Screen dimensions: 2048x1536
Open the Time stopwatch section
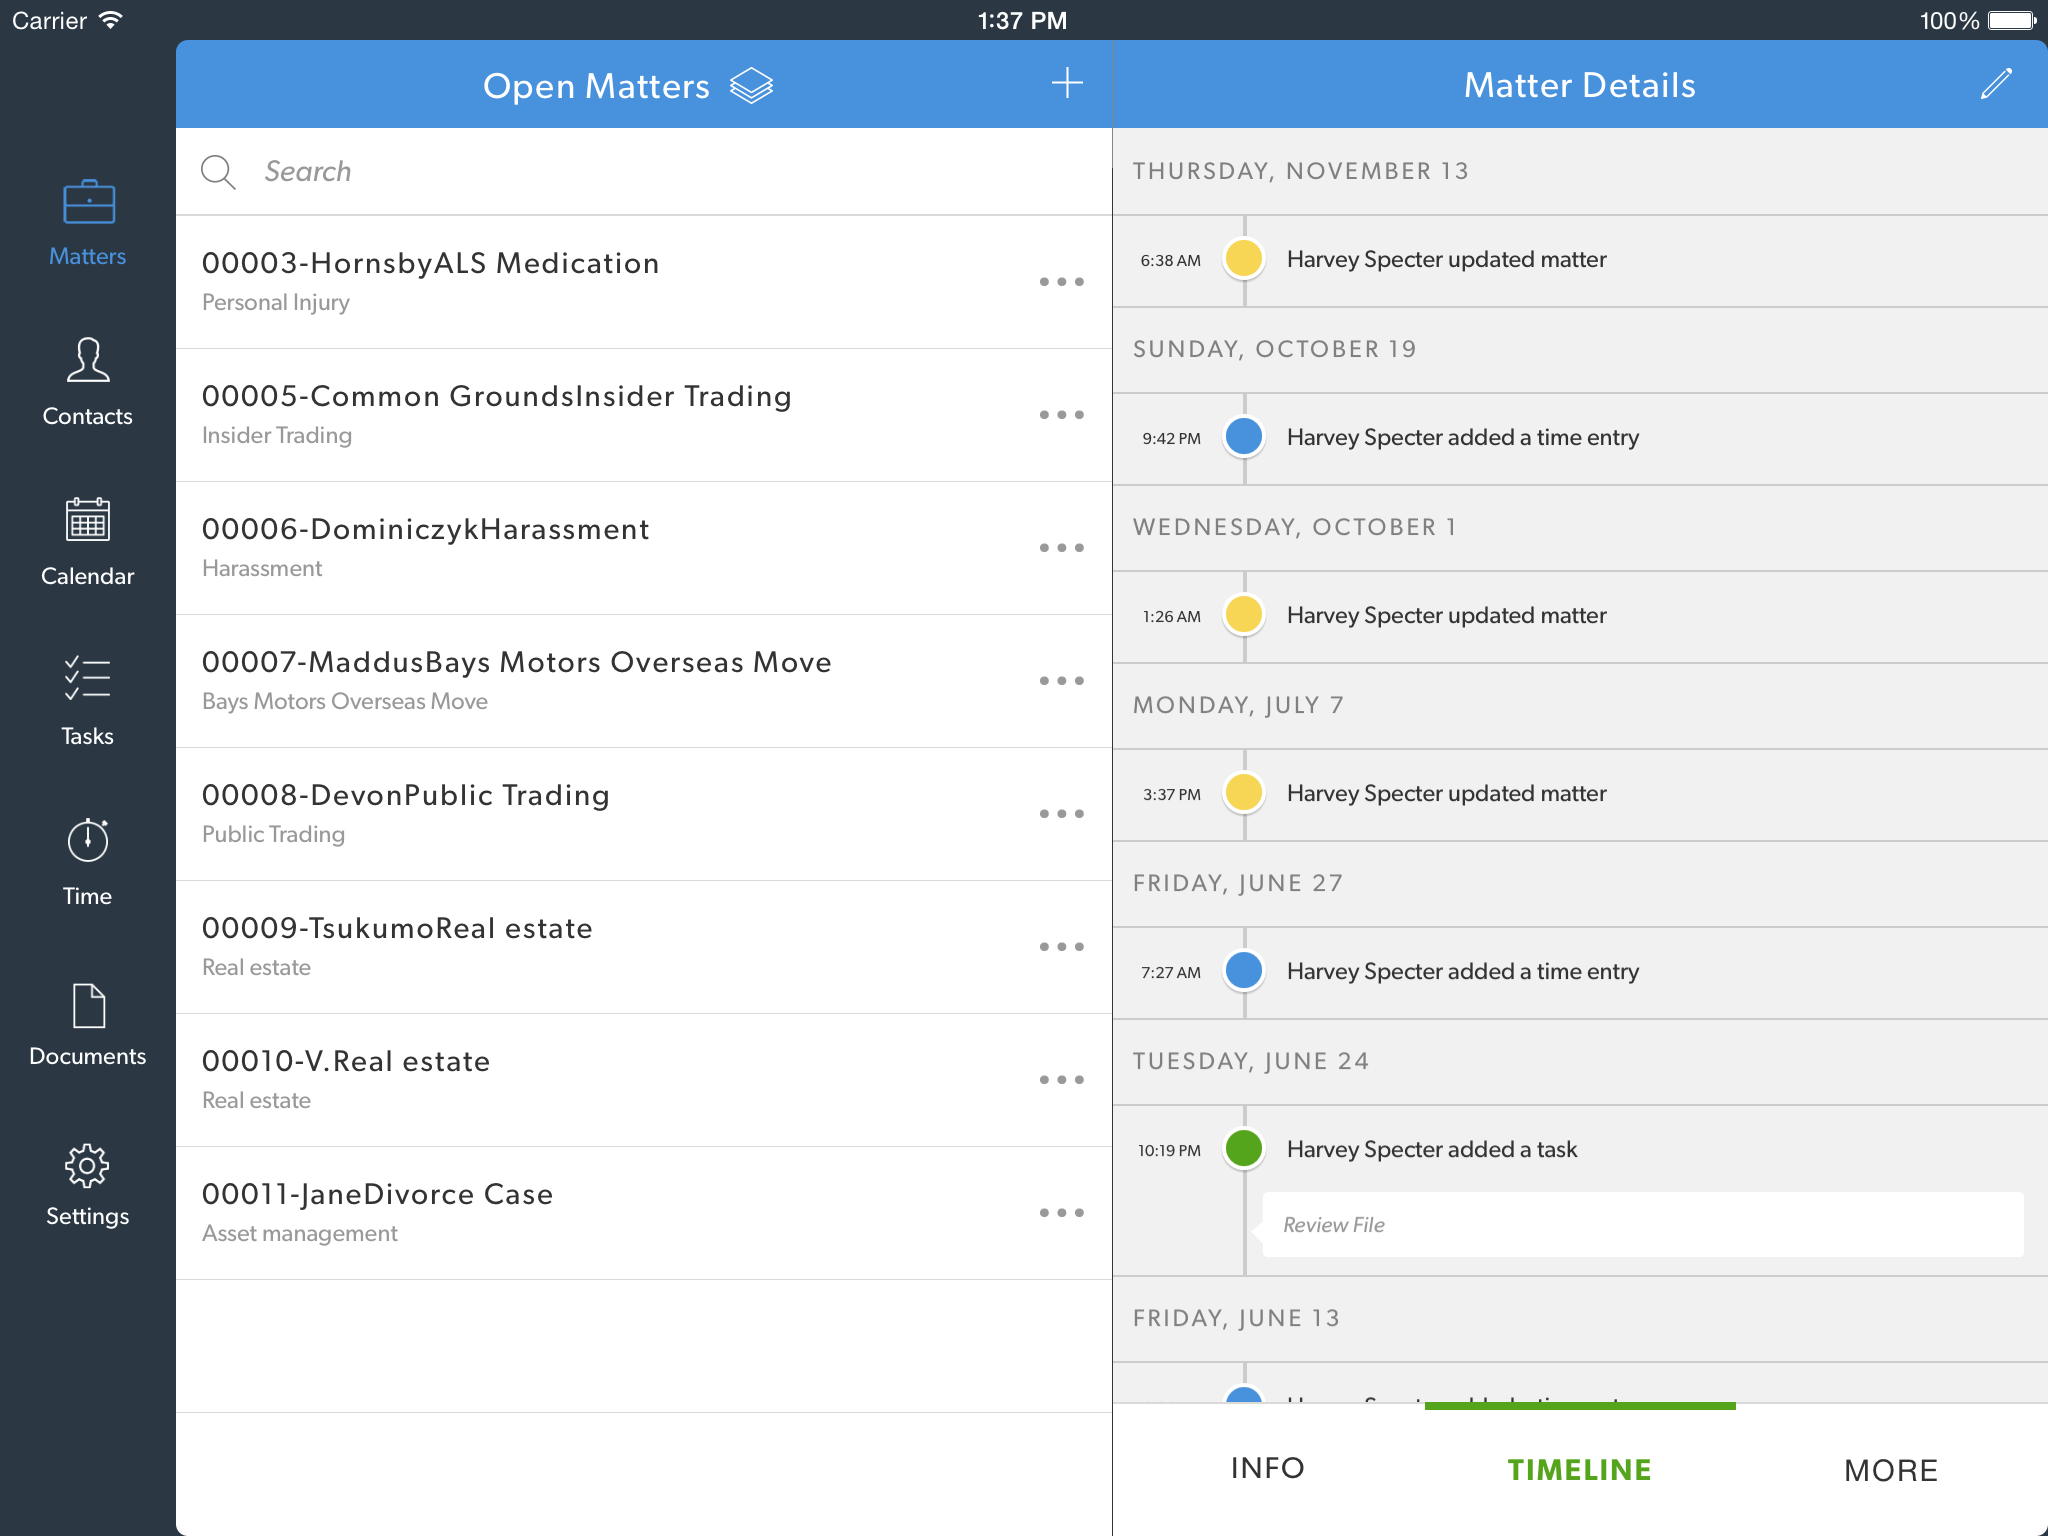pyautogui.click(x=88, y=863)
